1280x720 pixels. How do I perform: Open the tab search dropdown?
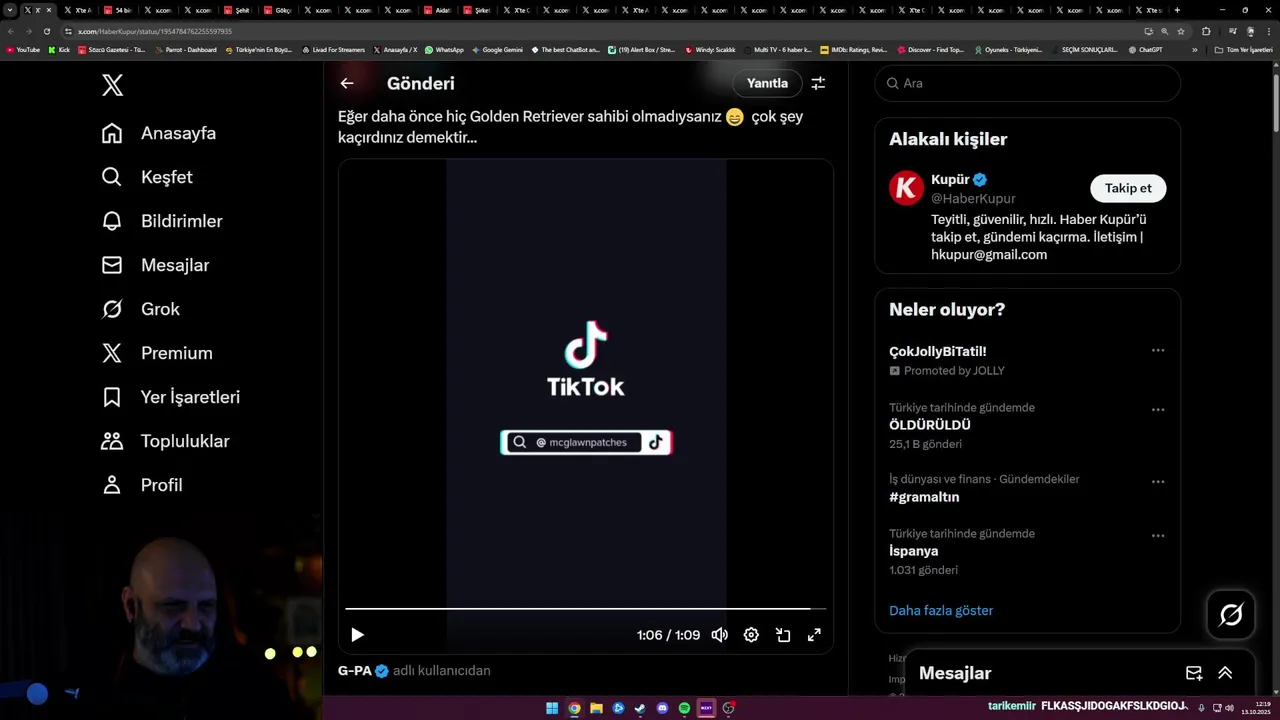pyautogui.click(x=10, y=10)
